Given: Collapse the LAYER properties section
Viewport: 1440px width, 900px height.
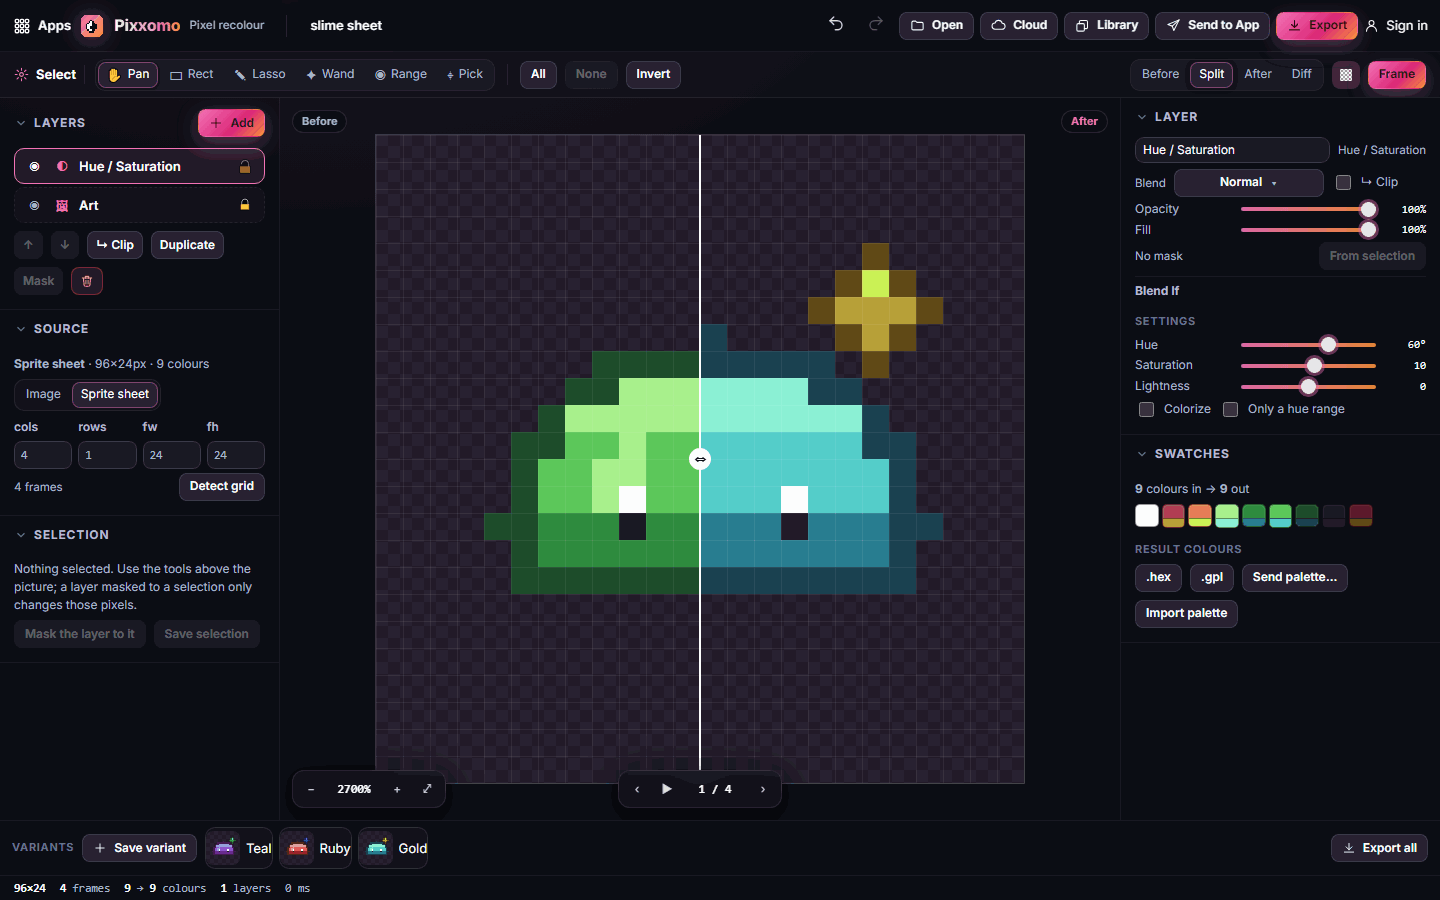Looking at the screenshot, I should [x=1142, y=117].
